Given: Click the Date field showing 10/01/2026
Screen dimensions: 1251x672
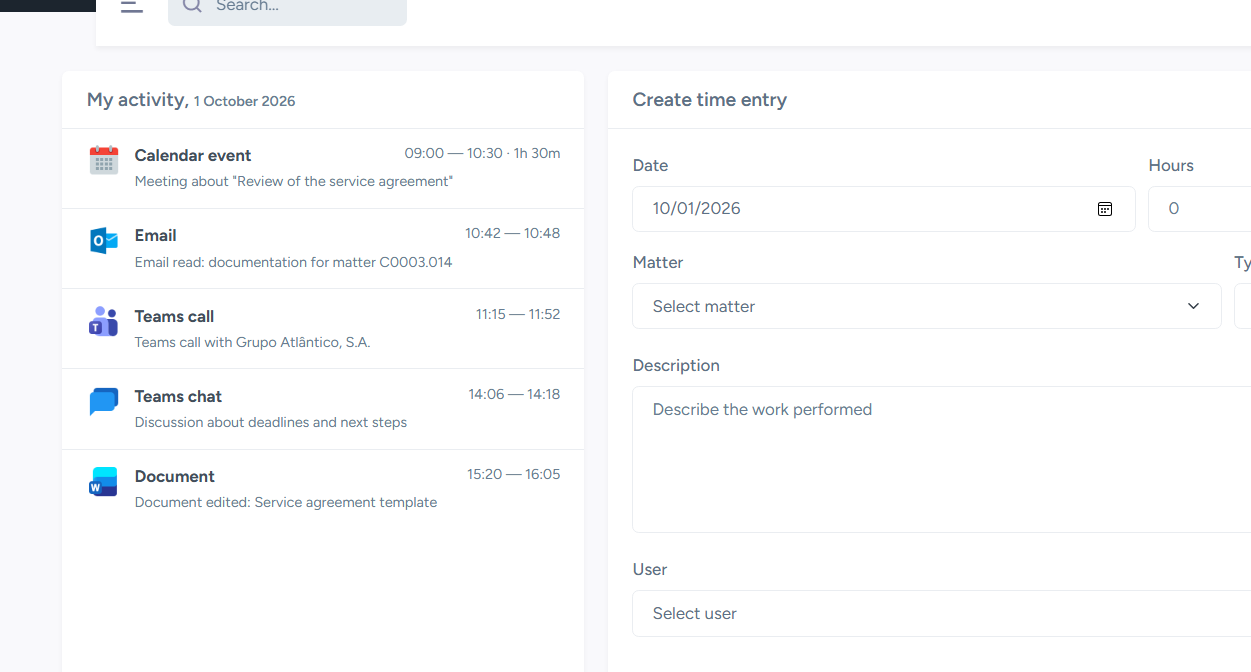Looking at the screenshot, I should [x=884, y=209].
